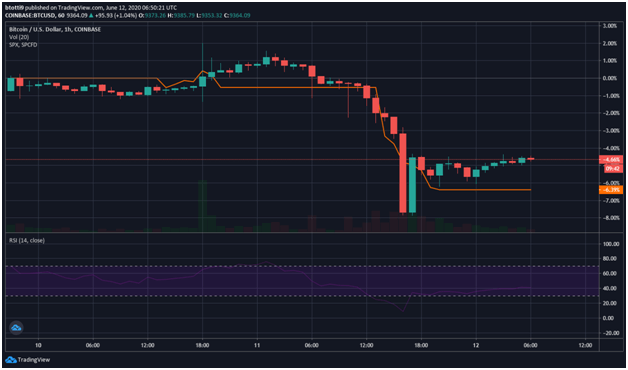Click the -20.00 RSI scale label

[610, 333]
